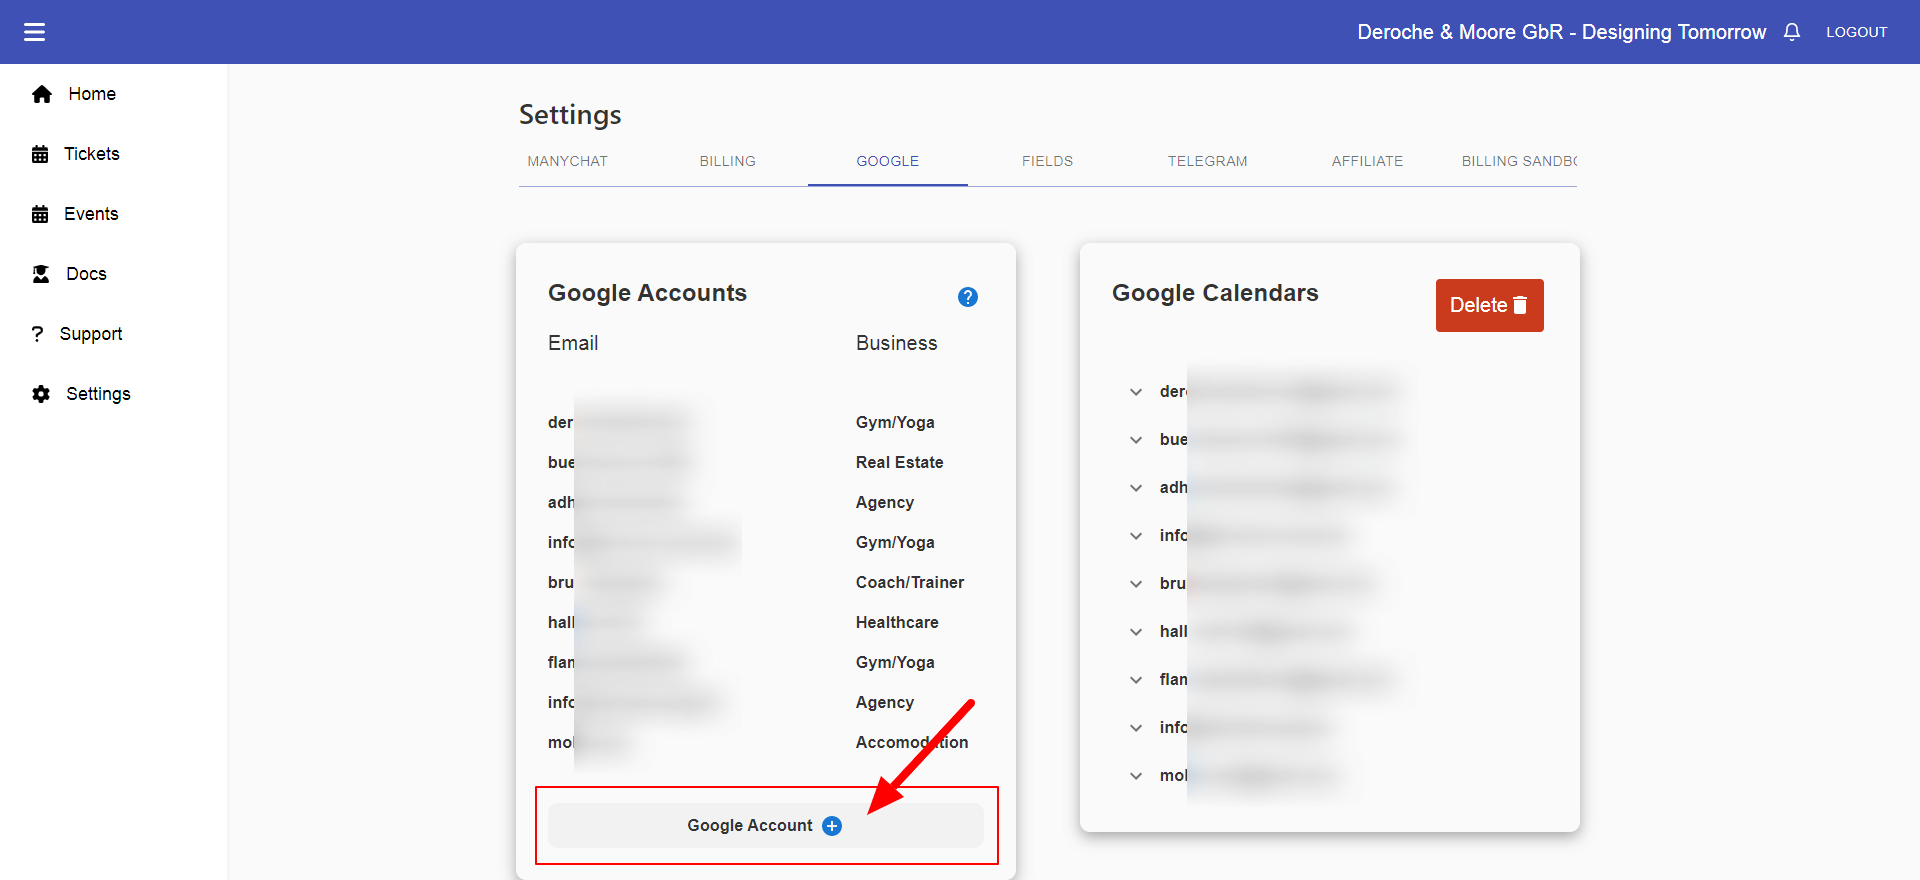Expand the 'adh' calendar row chevron
The image size is (1920, 880).
(1136, 488)
